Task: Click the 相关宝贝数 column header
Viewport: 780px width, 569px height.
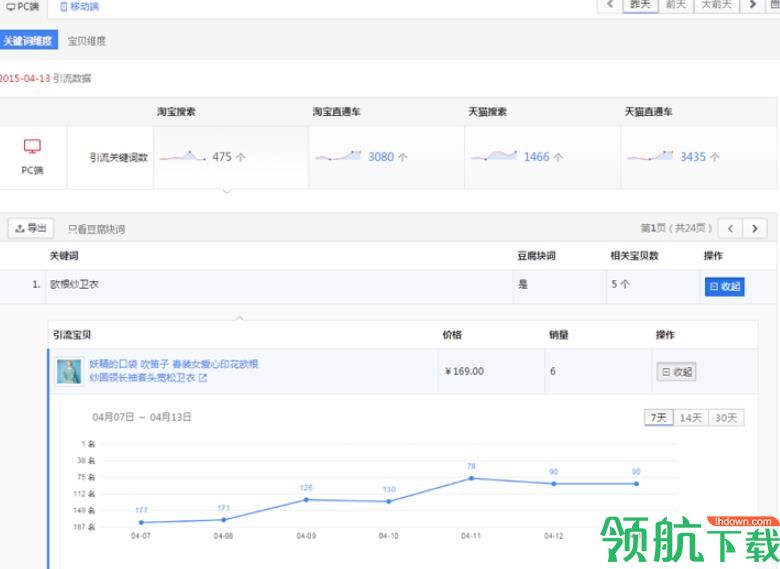Action: click(635, 256)
